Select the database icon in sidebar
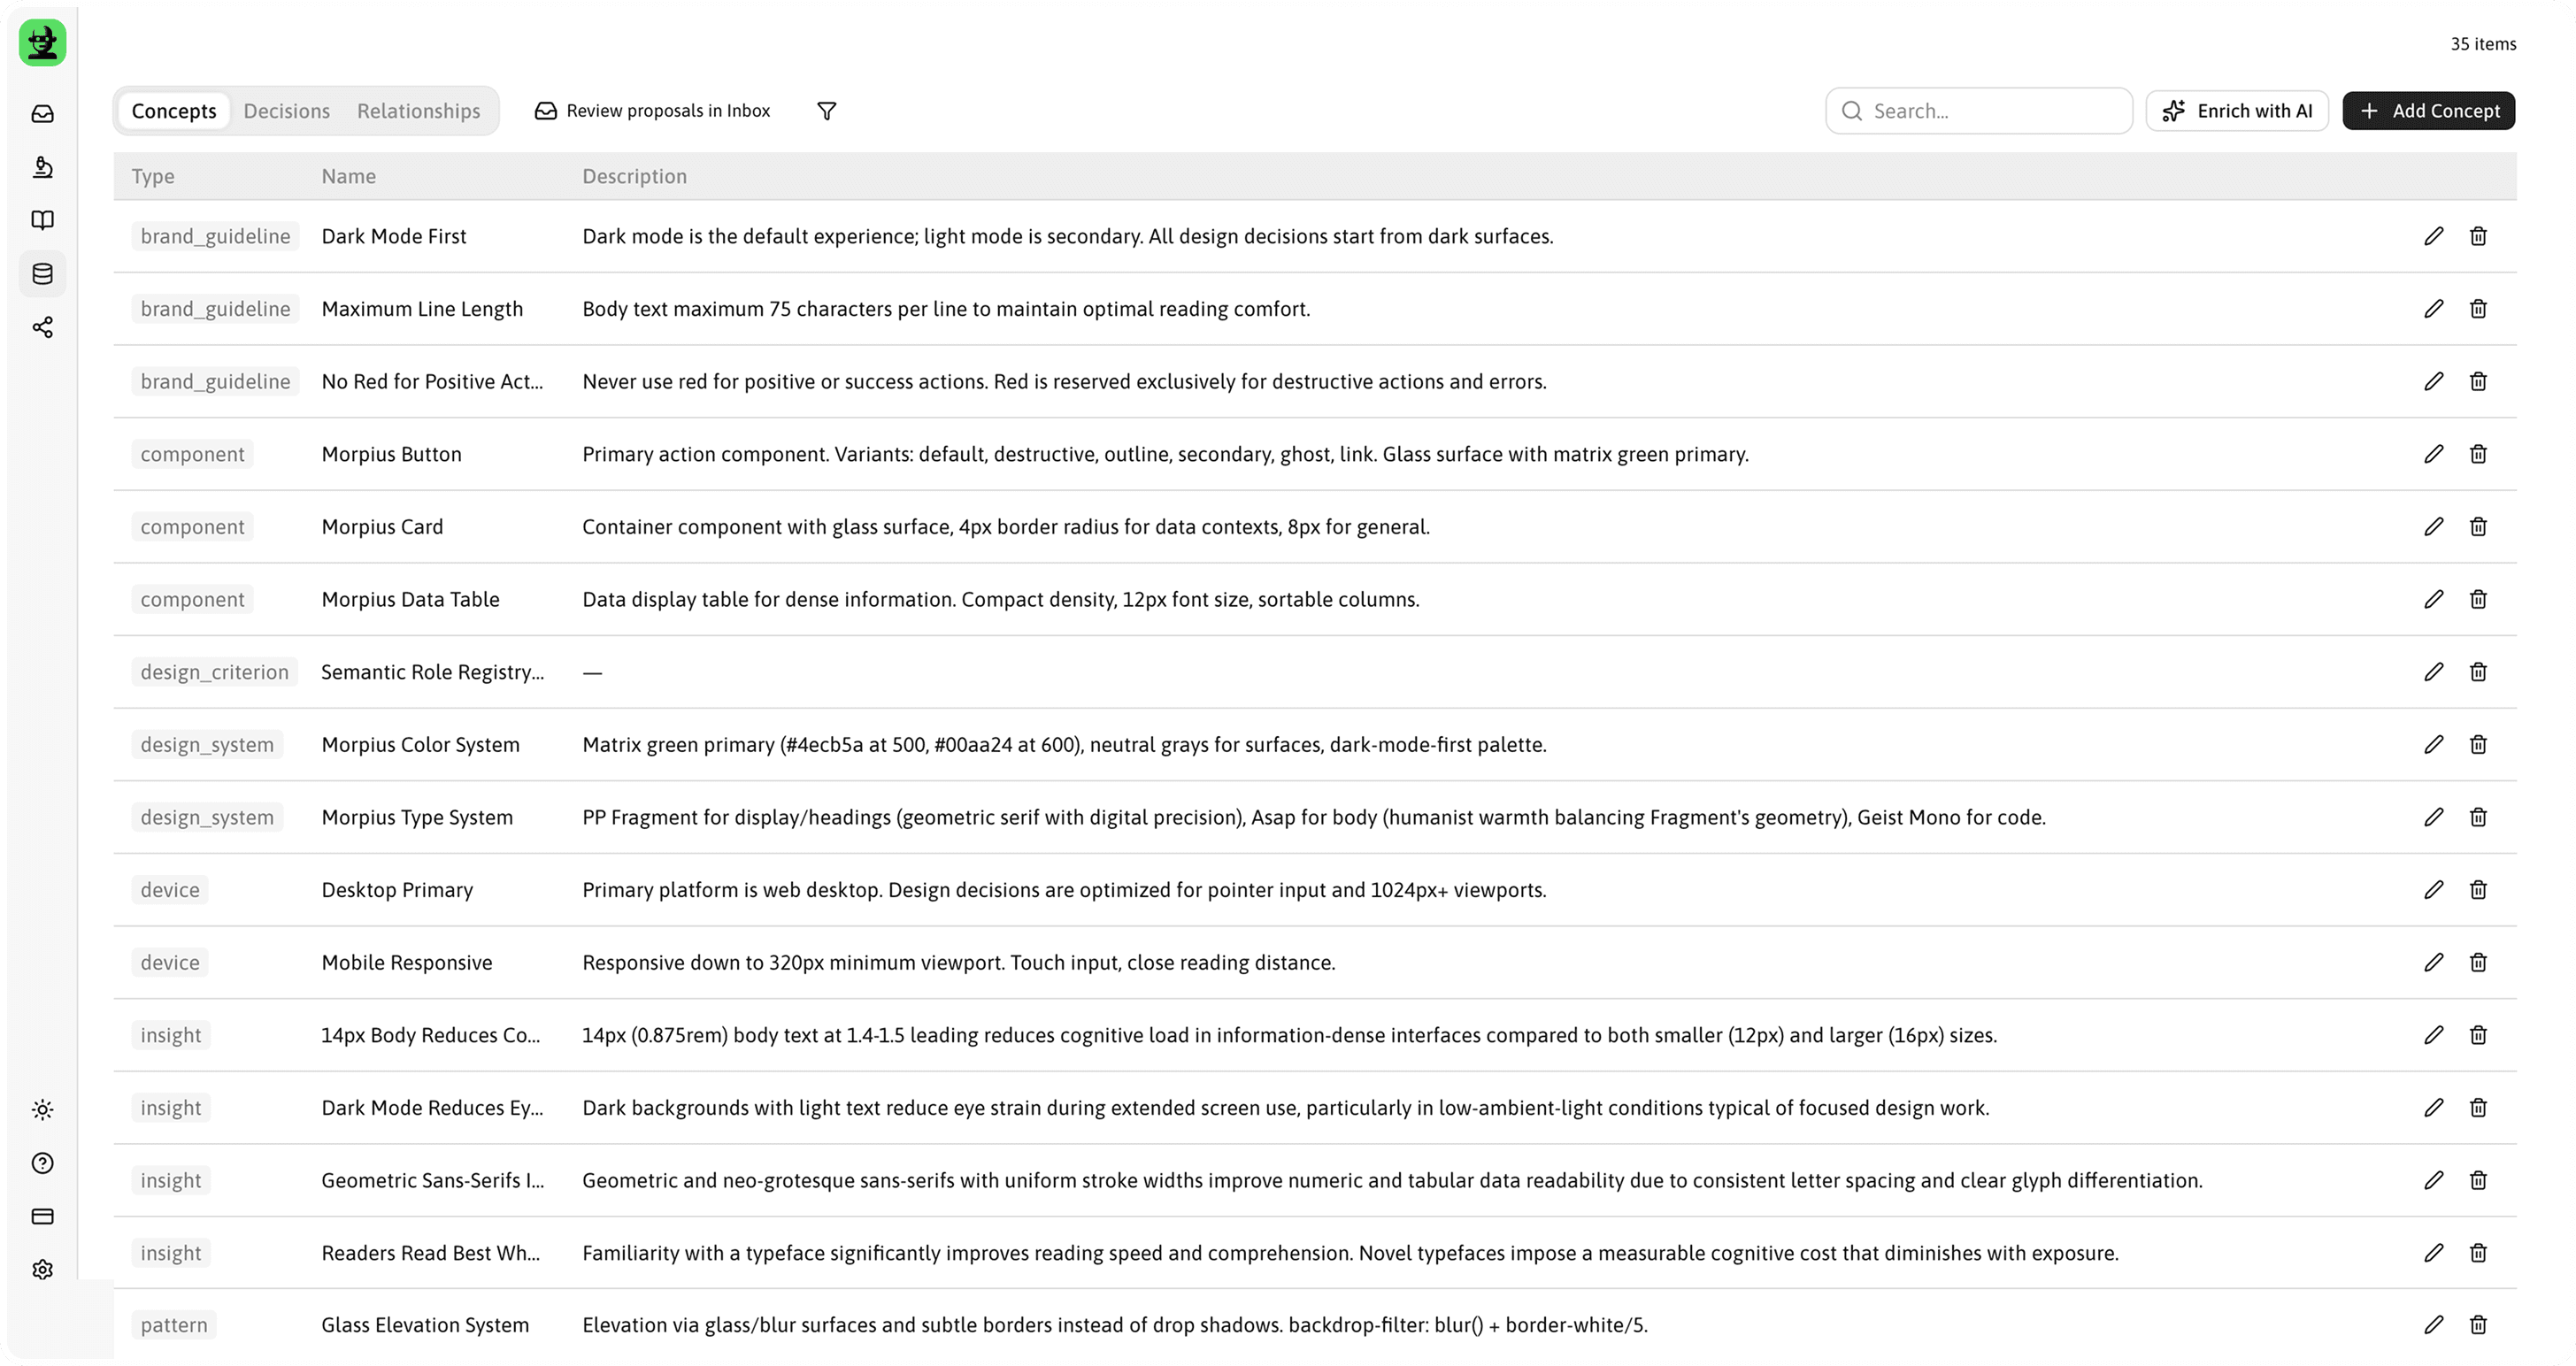 point(42,274)
